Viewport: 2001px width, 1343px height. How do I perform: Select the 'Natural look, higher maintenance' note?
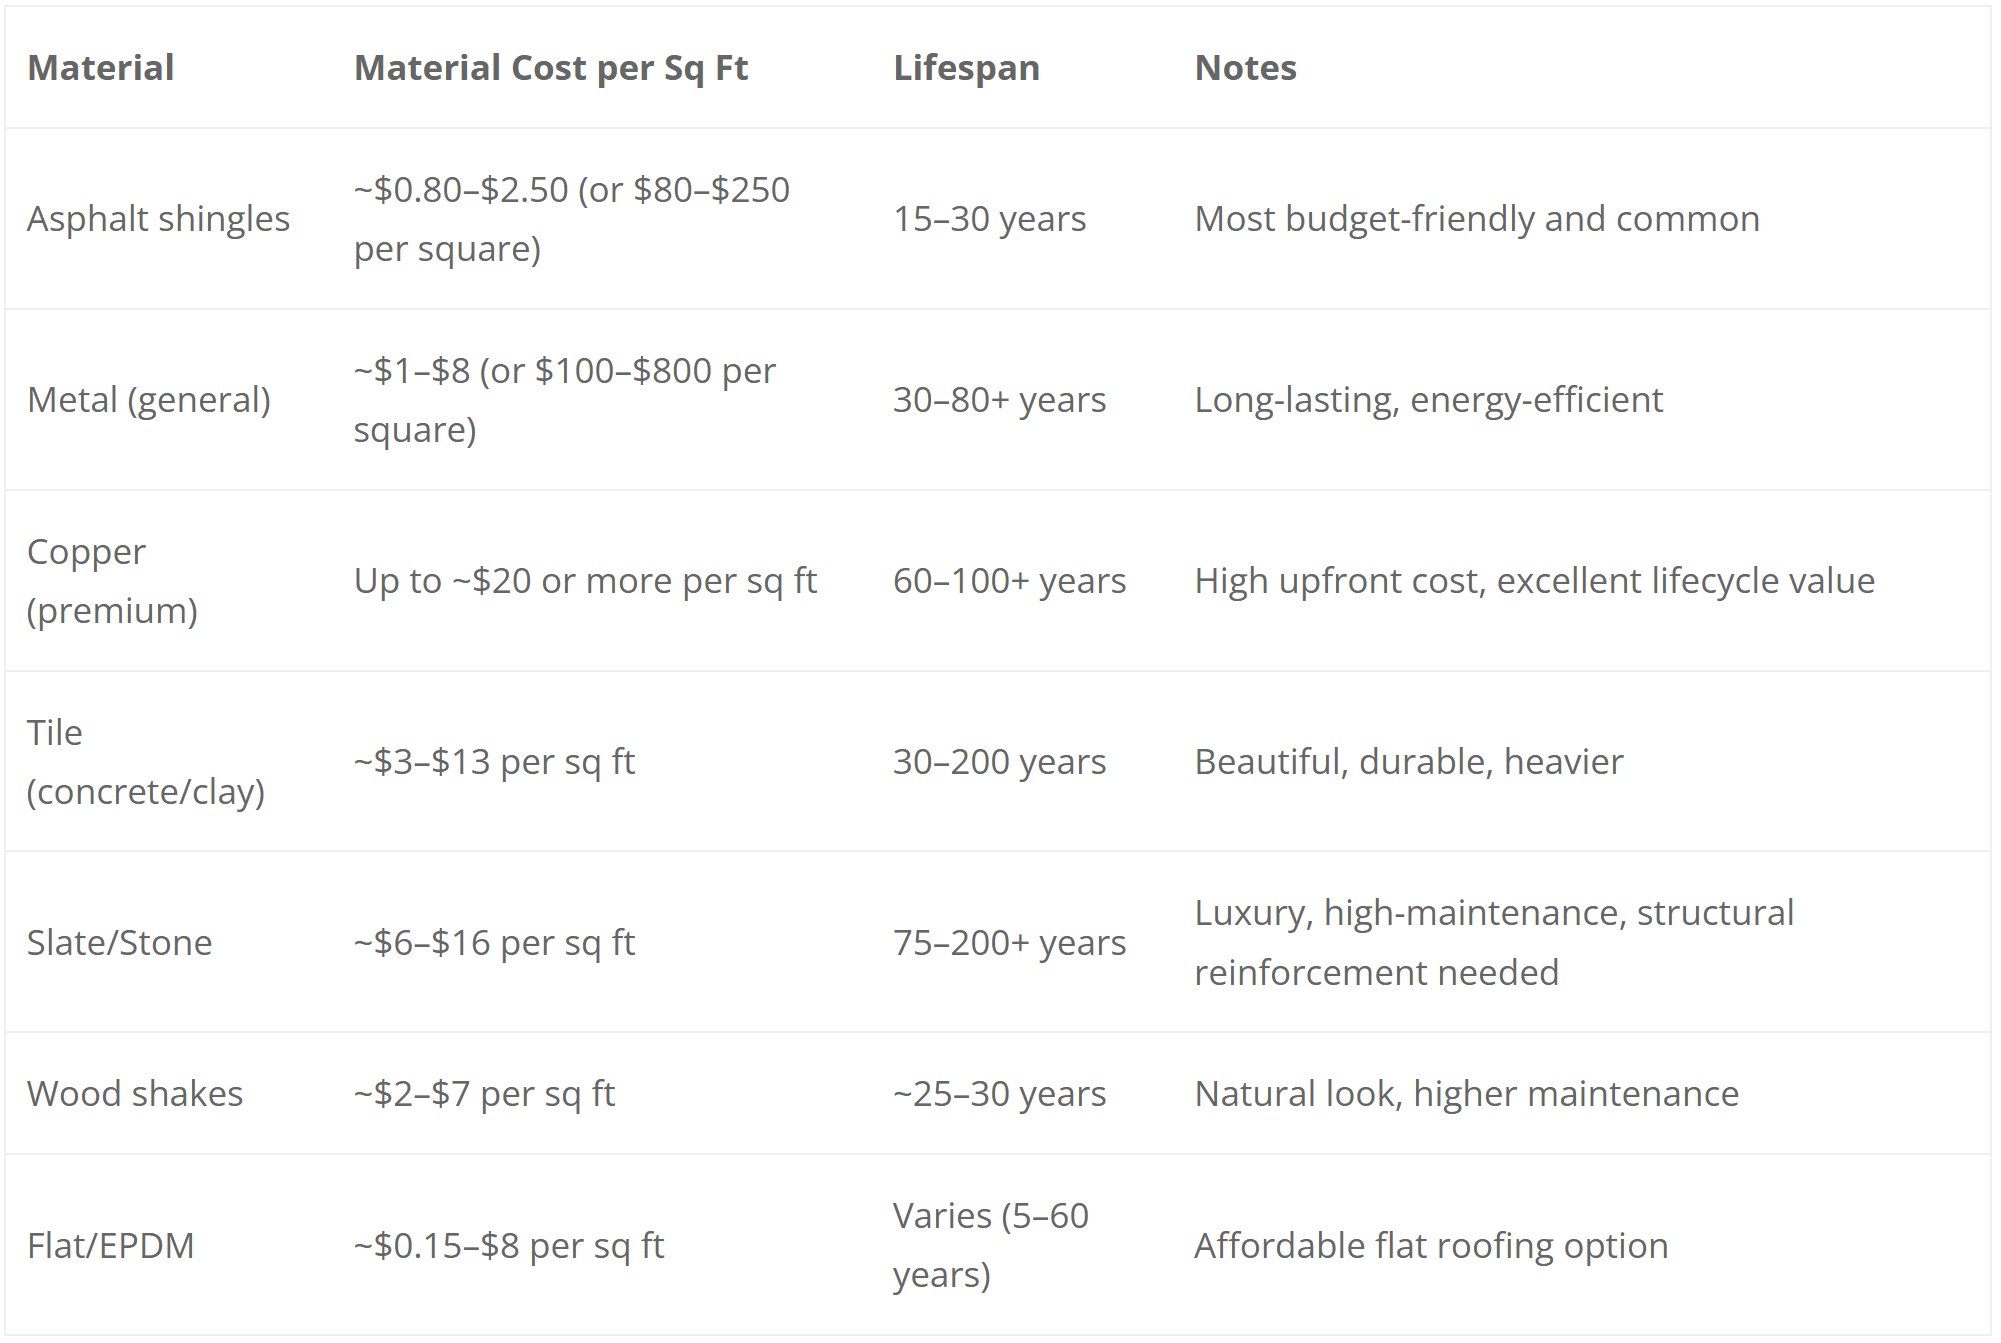1466,1094
